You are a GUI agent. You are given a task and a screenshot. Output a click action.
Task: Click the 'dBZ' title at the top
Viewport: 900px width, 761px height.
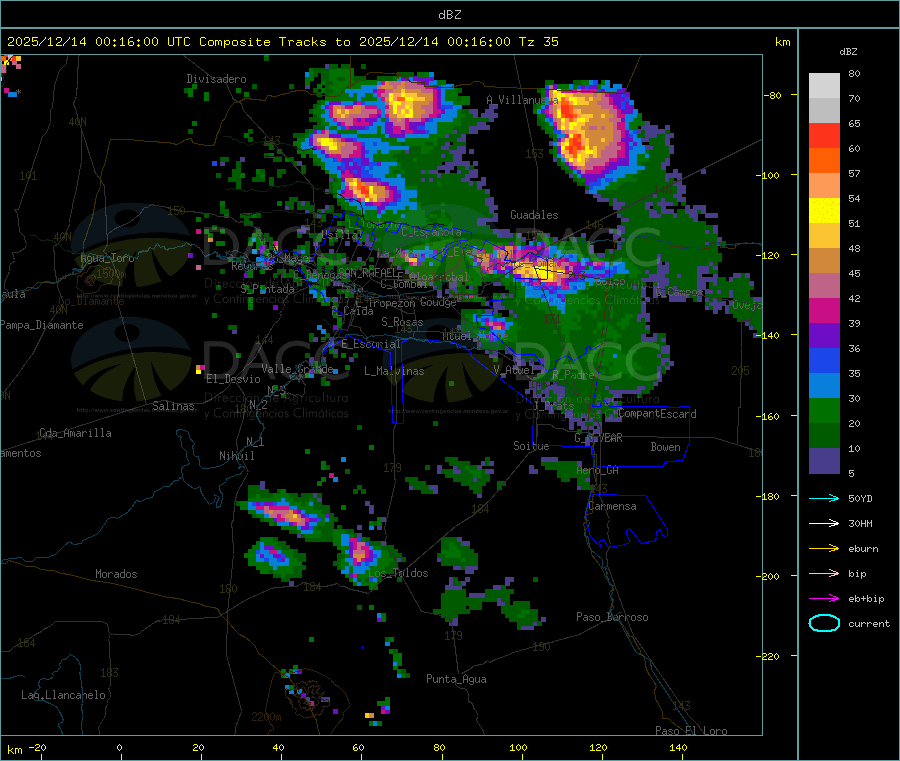coord(449,15)
